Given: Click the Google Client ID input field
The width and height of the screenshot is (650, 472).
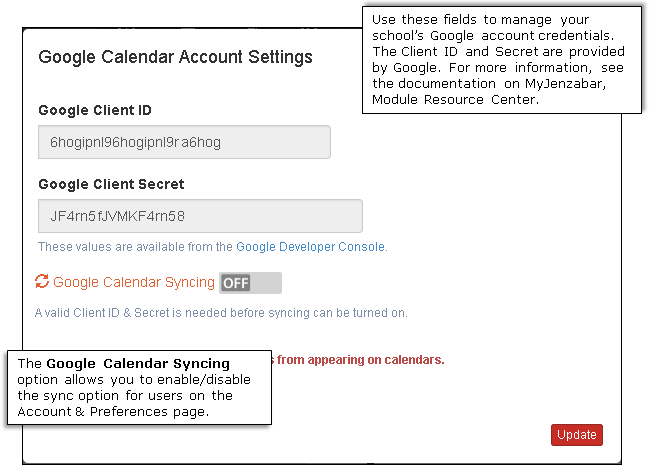Looking at the screenshot, I should coord(184,142).
